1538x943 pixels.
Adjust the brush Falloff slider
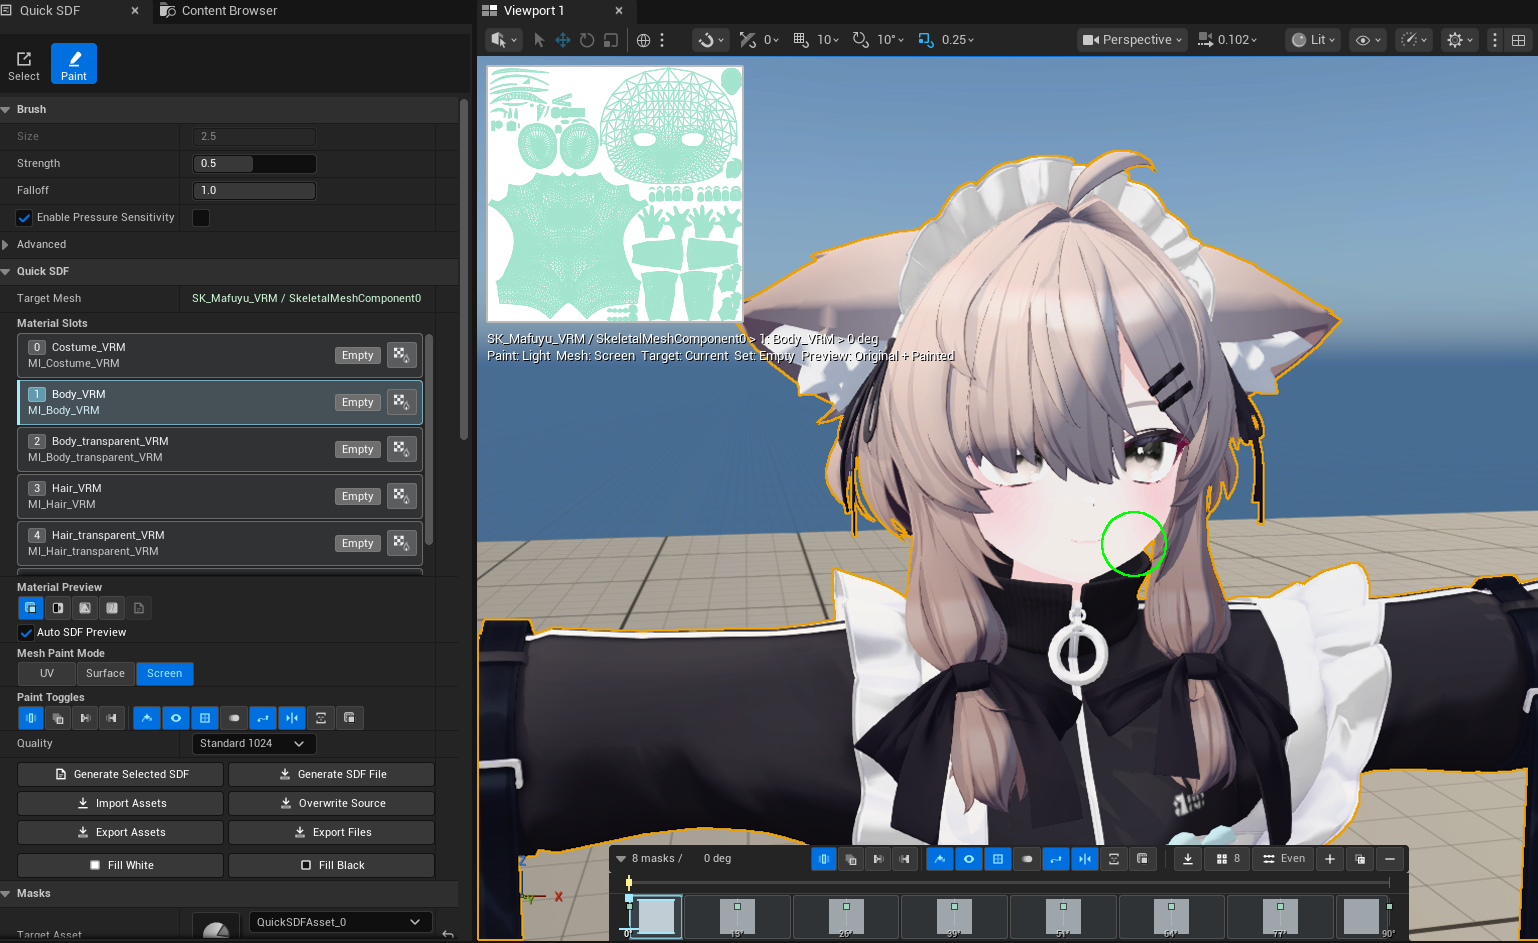click(x=254, y=191)
